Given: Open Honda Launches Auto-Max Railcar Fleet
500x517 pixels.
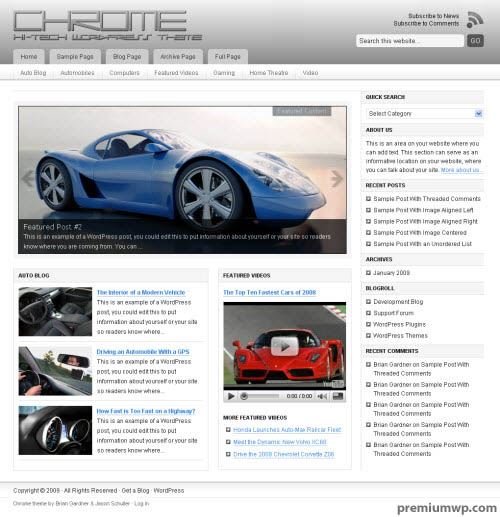Looking at the screenshot, I should tap(287, 430).
